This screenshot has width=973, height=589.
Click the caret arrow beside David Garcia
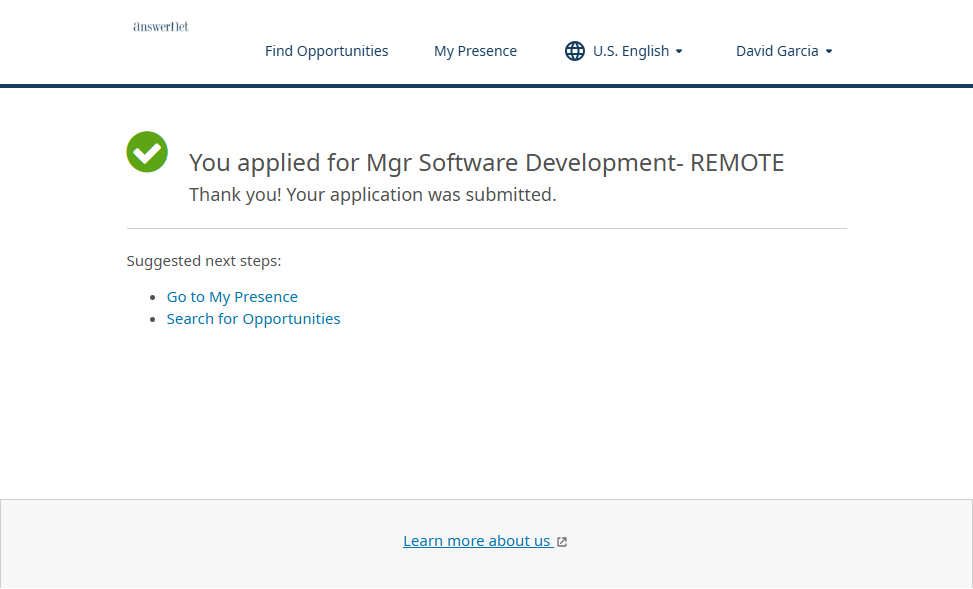click(x=829, y=52)
